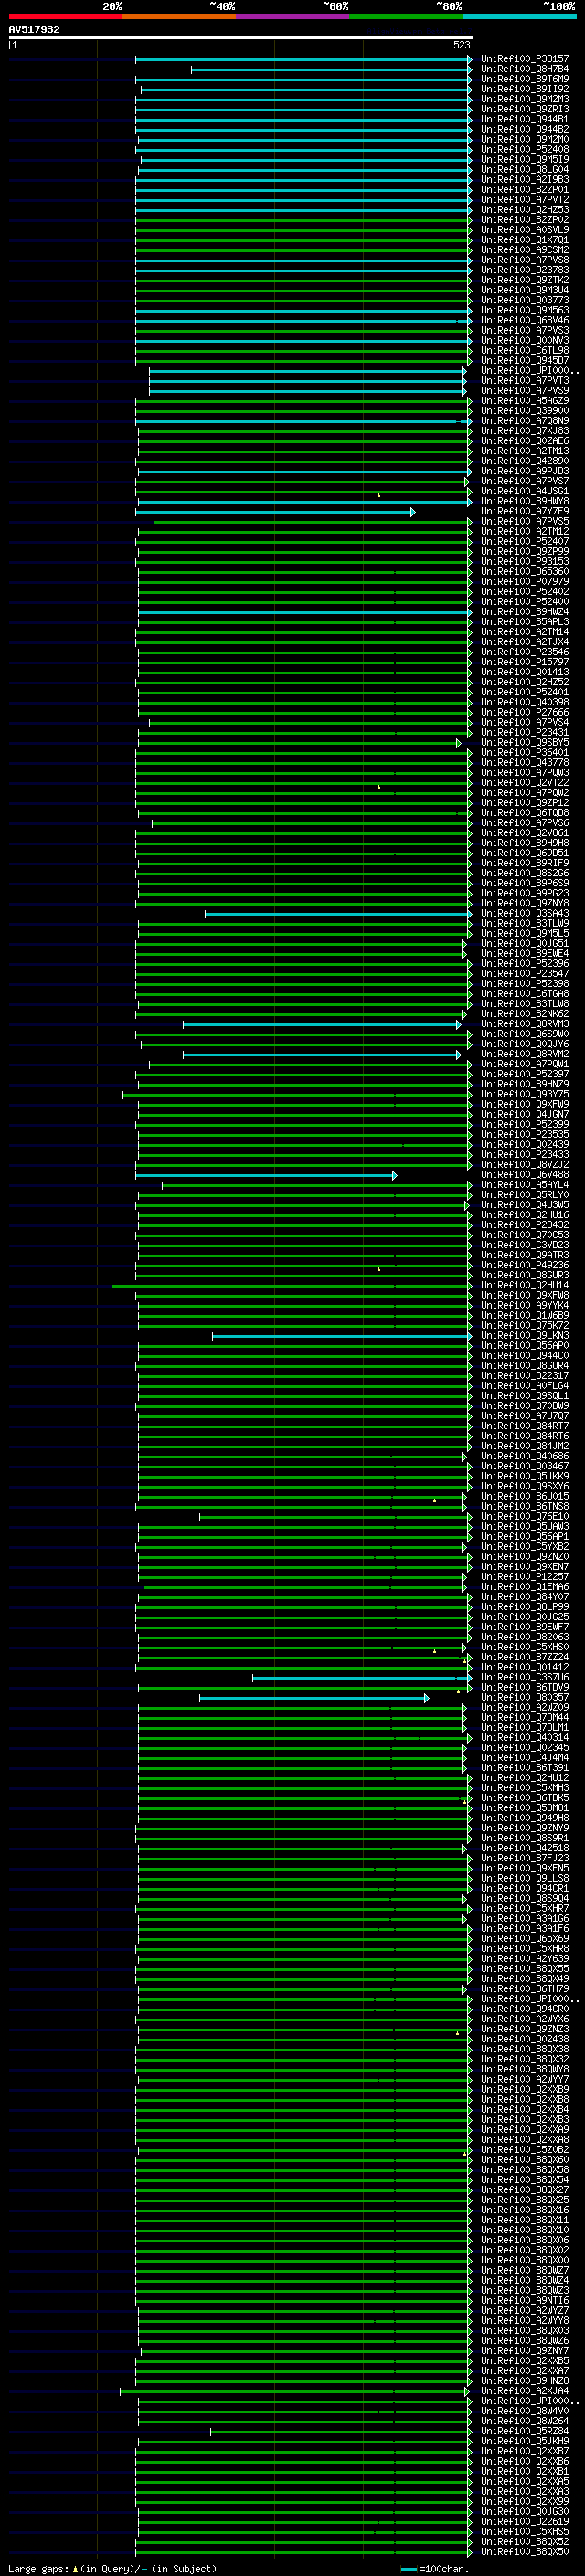Select label UniRef100_Q3SA43
This screenshot has height=2576, width=585.
524,913
